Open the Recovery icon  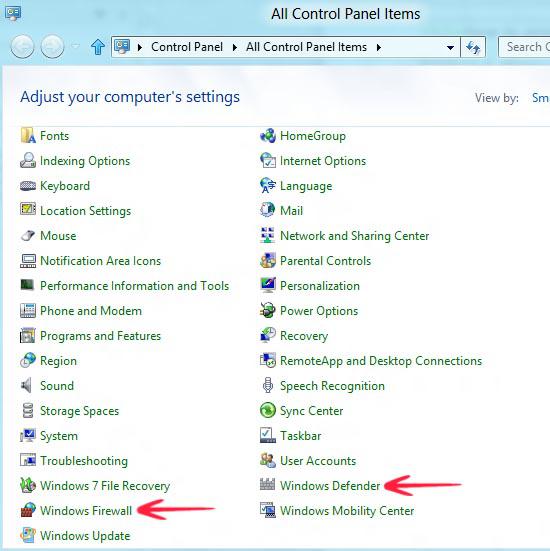click(268, 336)
